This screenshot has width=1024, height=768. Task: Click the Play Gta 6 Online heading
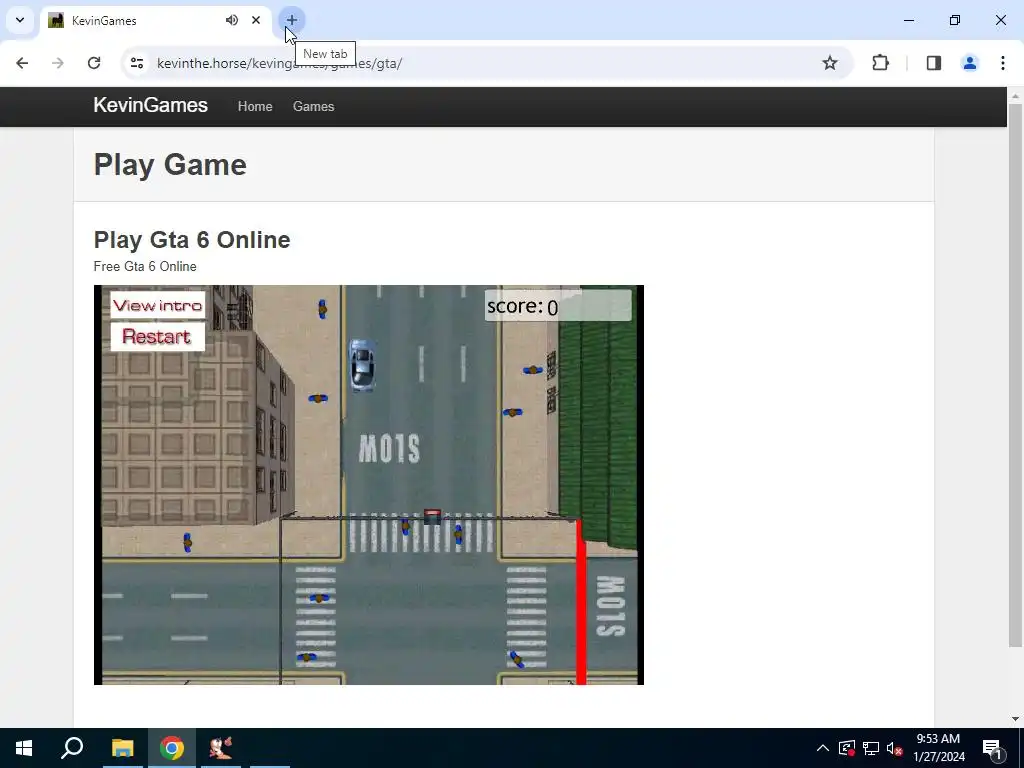pos(192,240)
